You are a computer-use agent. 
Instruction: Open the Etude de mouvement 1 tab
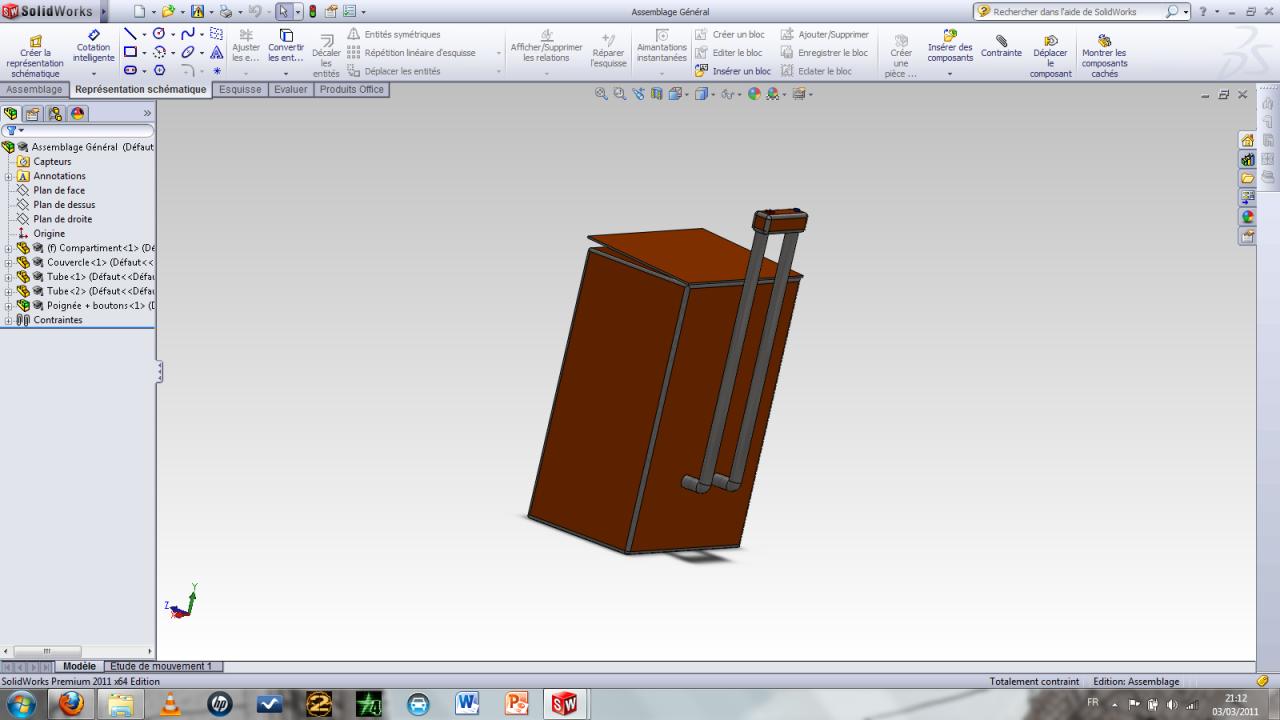pyautogui.click(x=160, y=666)
